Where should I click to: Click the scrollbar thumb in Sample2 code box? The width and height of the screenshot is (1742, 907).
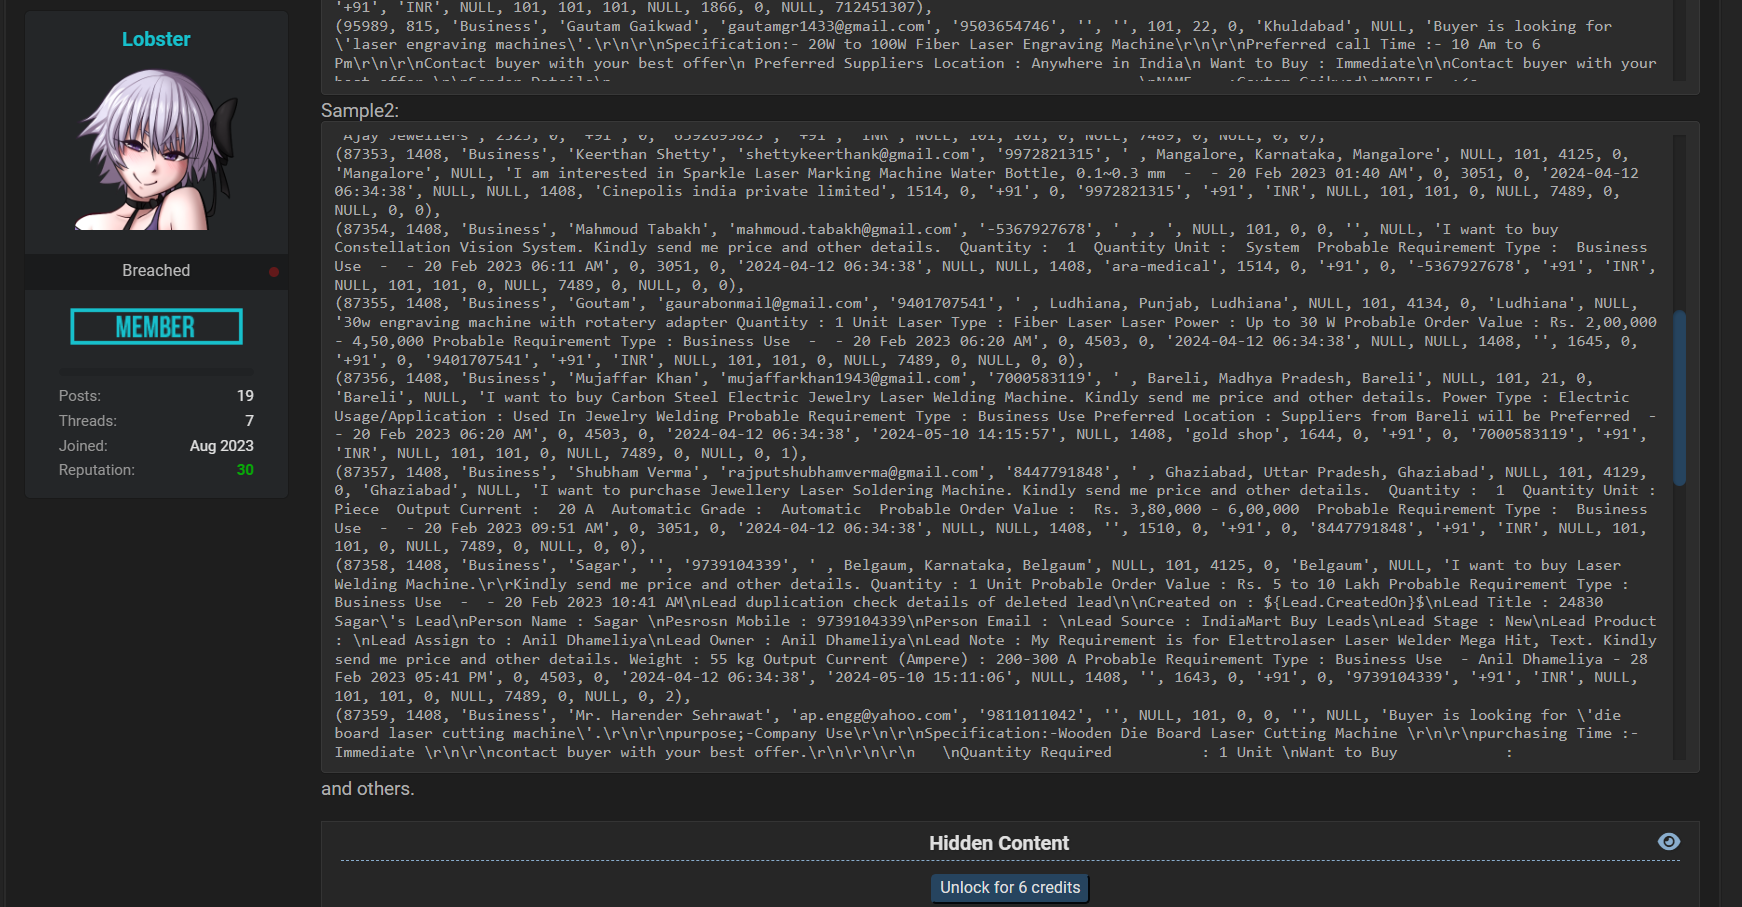coord(1679,397)
